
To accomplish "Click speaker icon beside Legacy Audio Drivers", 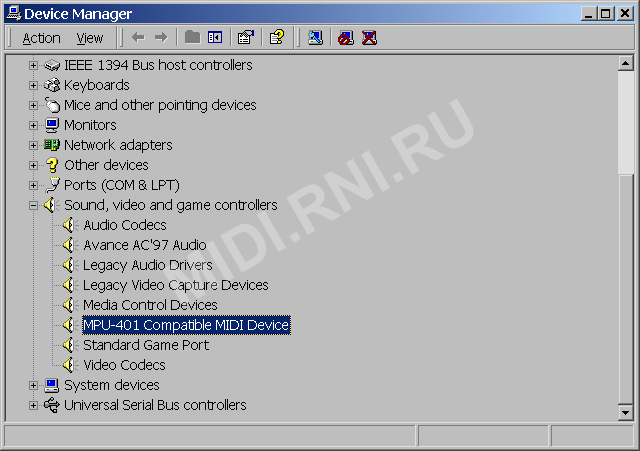I will pos(71,265).
